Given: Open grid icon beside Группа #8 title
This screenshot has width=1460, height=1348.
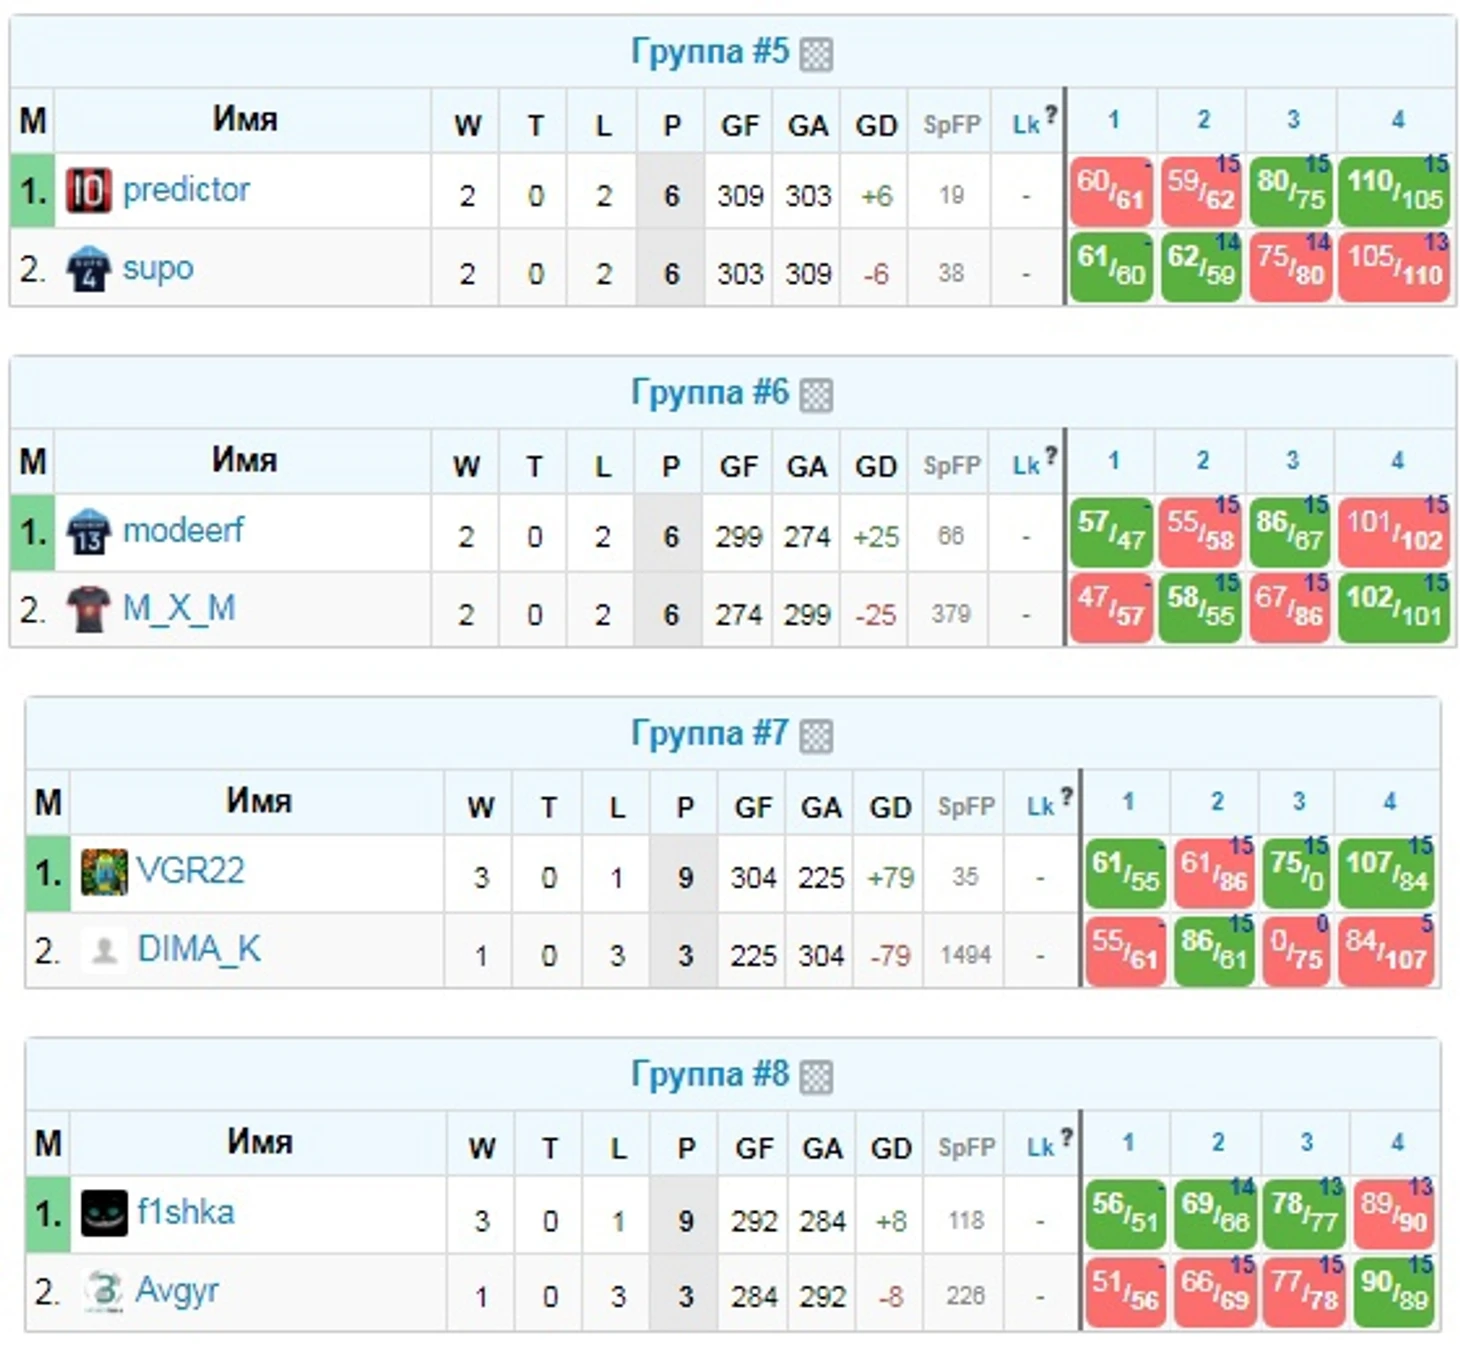Looking at the screenshot, I should [x=816, y=1077].
